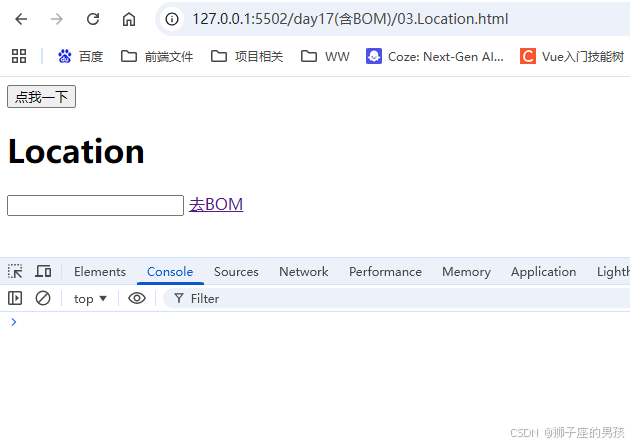This screenshot has height=444, width=630.
Task: Open the 项目相关 bookmark folder
Action: tap(247, 57)
